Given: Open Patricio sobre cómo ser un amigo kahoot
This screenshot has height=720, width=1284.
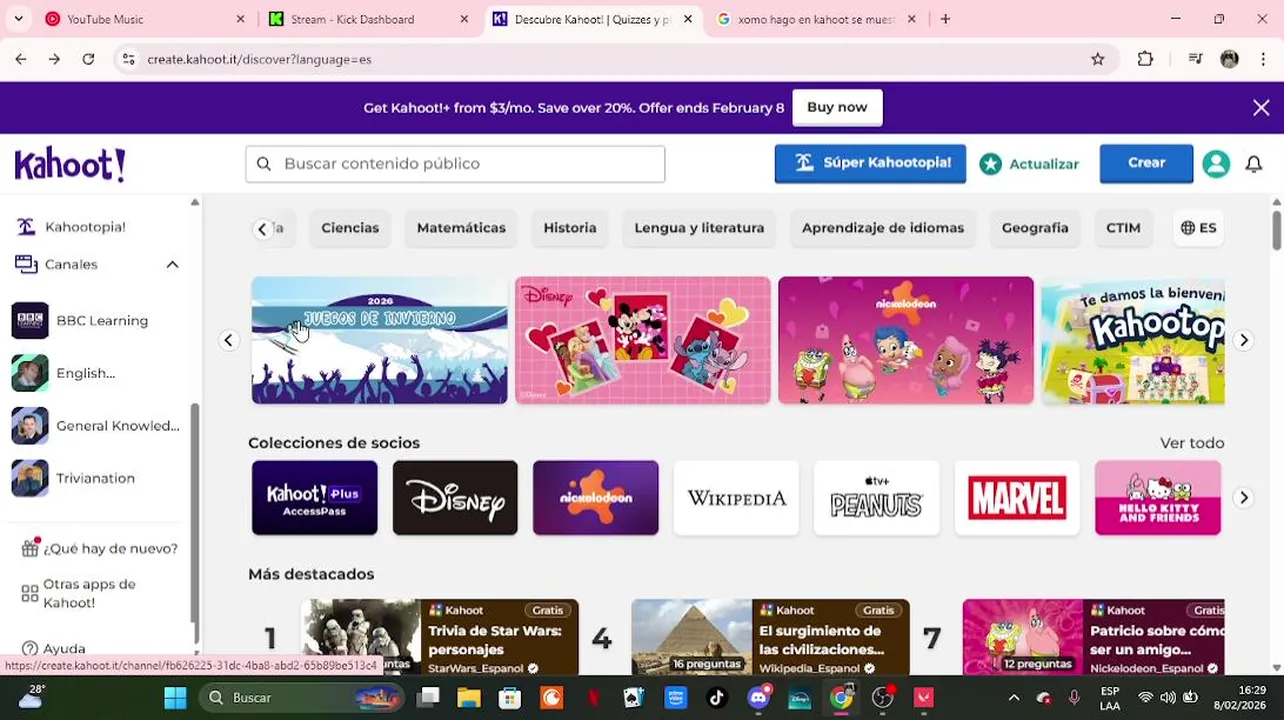Looking at the screenshot, I should pos(1094,637).
